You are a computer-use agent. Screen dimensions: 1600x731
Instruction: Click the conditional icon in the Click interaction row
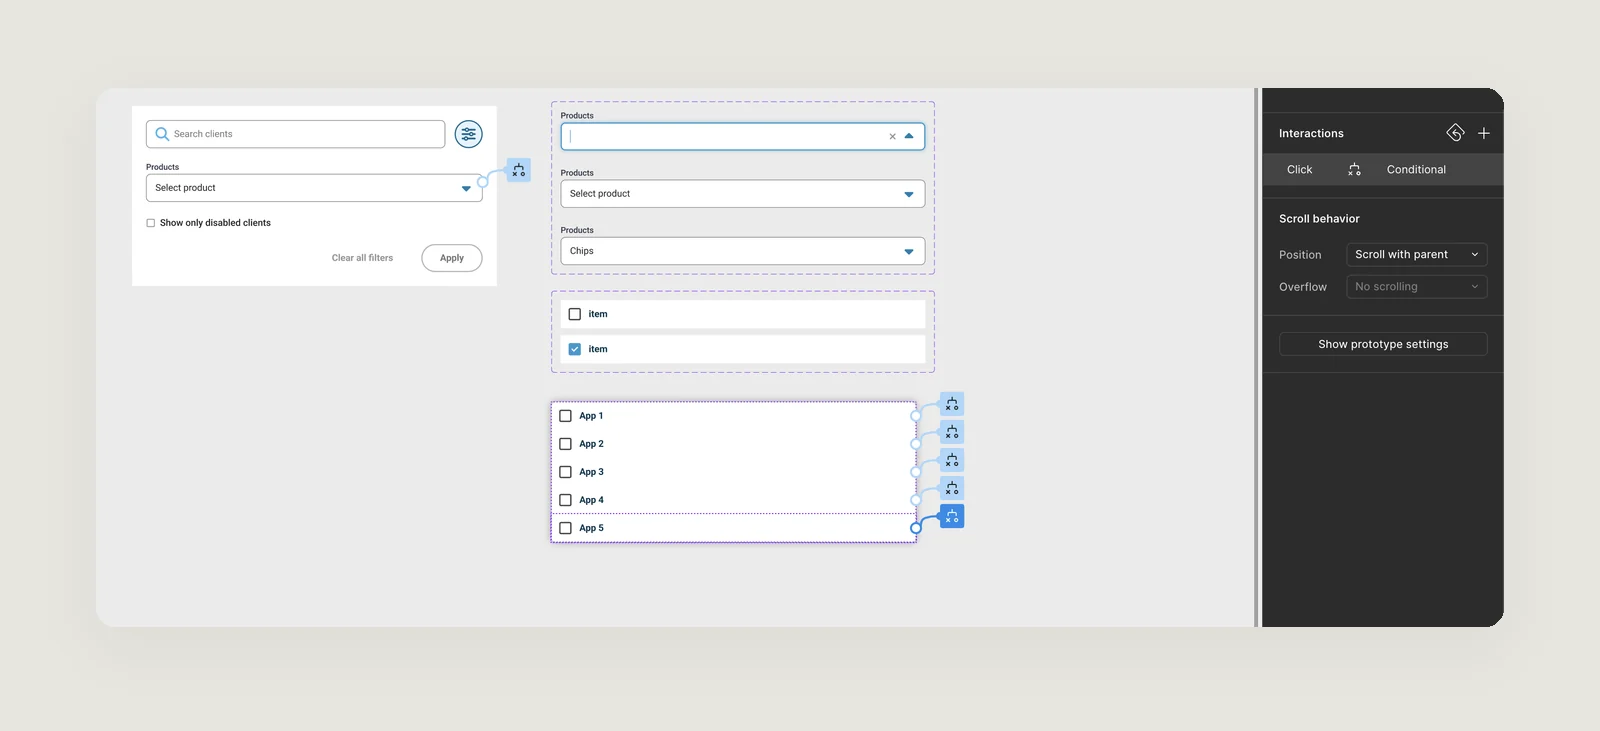pyautogui.click(x=1354, y=170)
